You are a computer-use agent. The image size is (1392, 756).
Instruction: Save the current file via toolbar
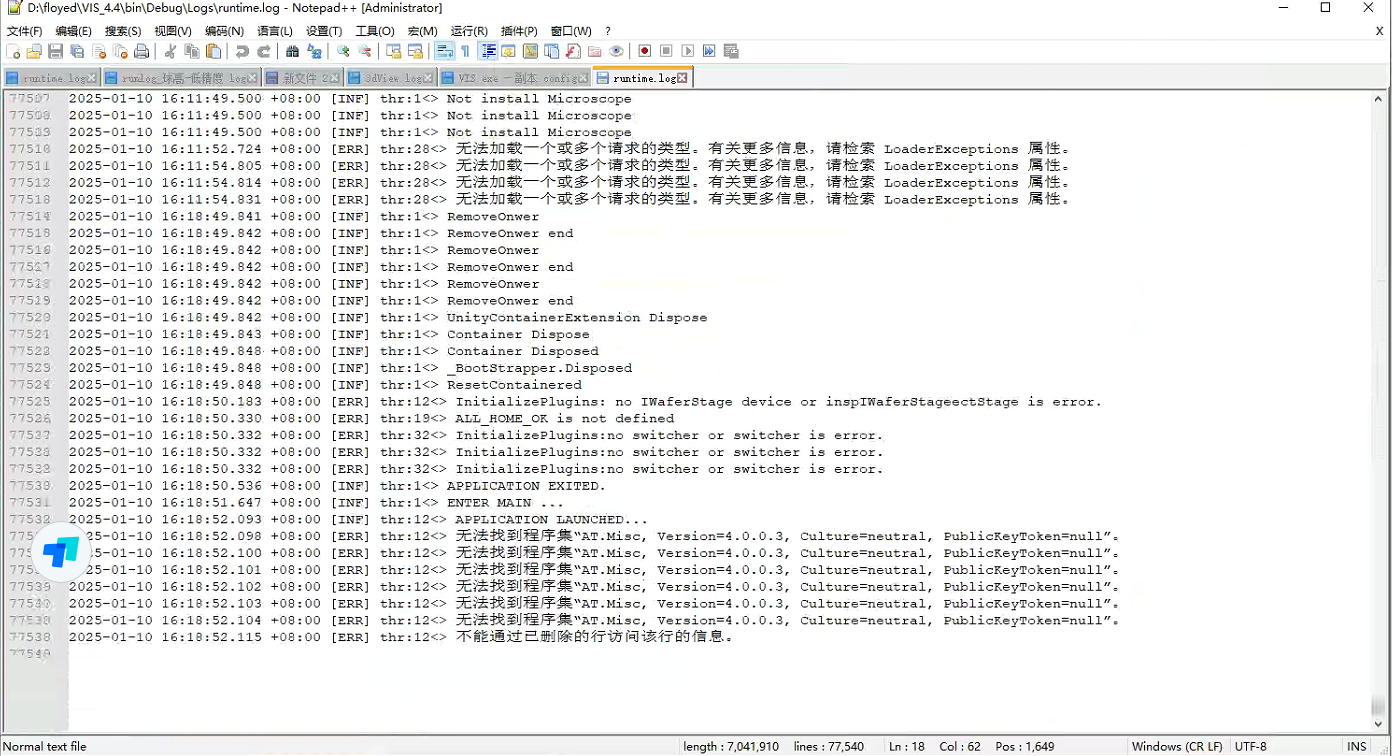[x=55, y=51]
